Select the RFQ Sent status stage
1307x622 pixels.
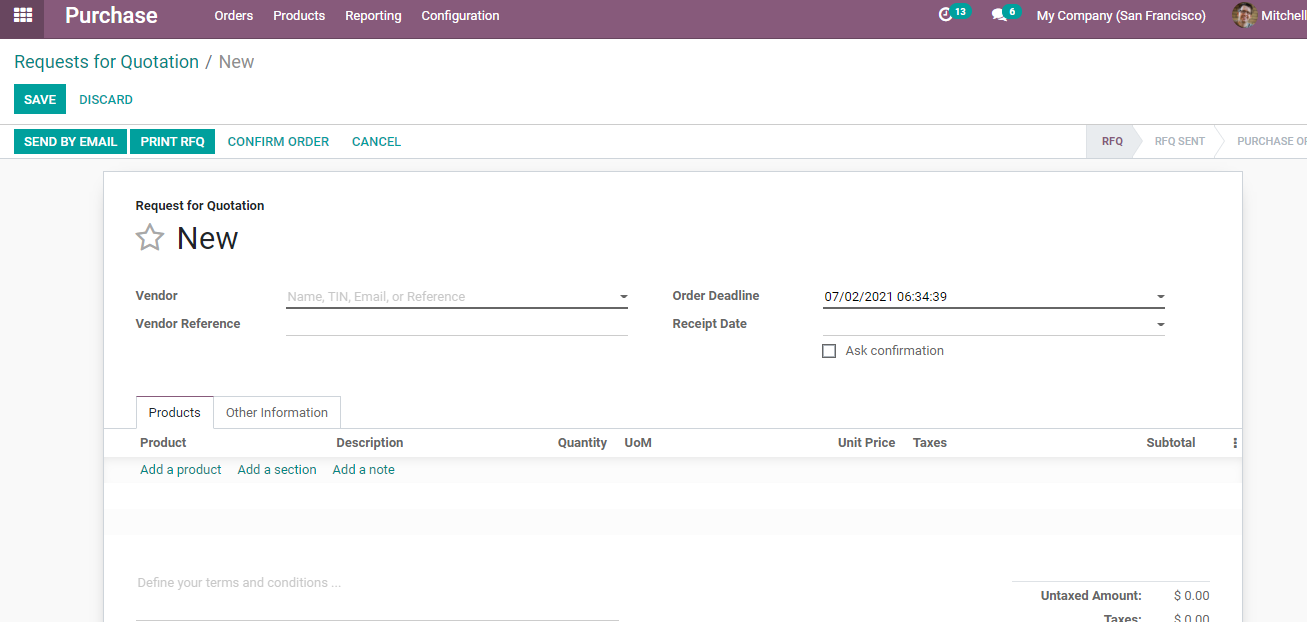pyautogui.click(x=1179, y=142)
